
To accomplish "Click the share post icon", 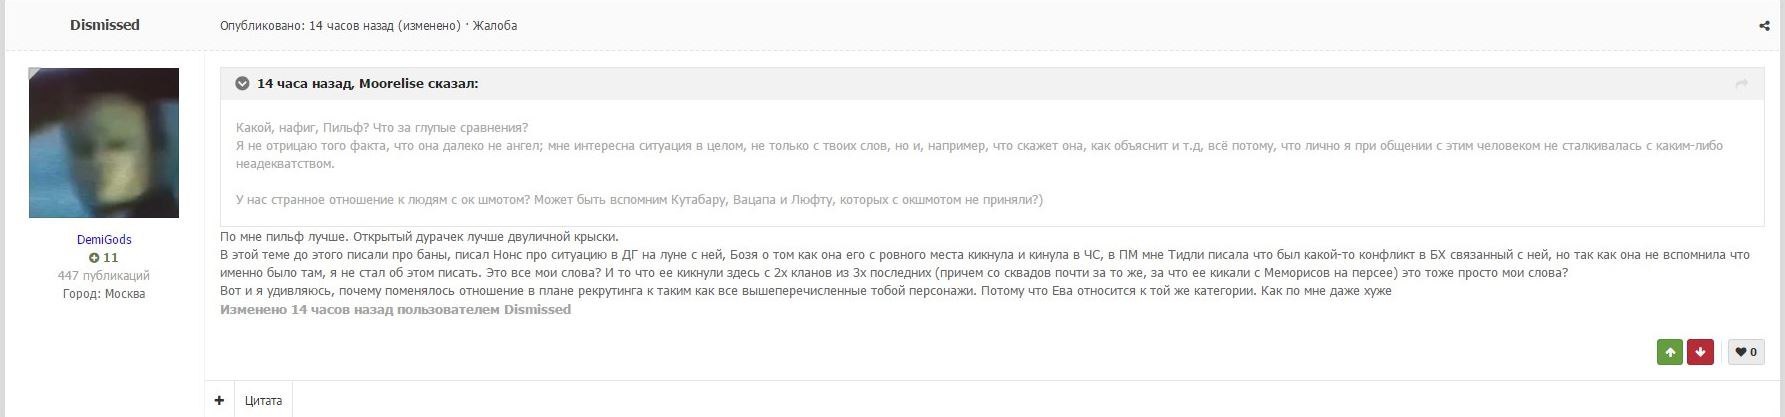I will (x=1764, y=26).
